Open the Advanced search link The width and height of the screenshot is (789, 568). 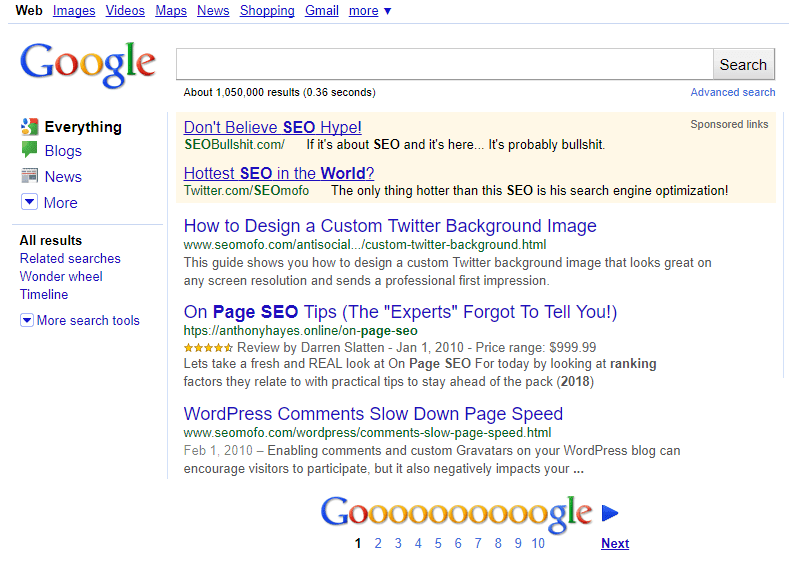[733, 92]
